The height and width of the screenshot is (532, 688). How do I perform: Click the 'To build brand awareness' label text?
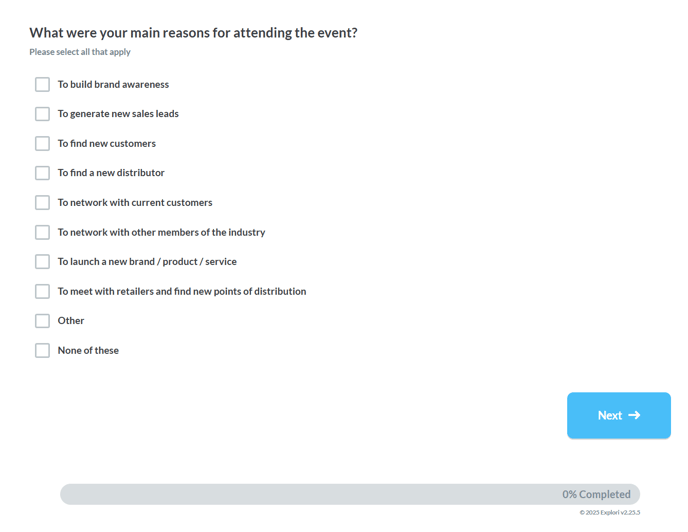113,84
